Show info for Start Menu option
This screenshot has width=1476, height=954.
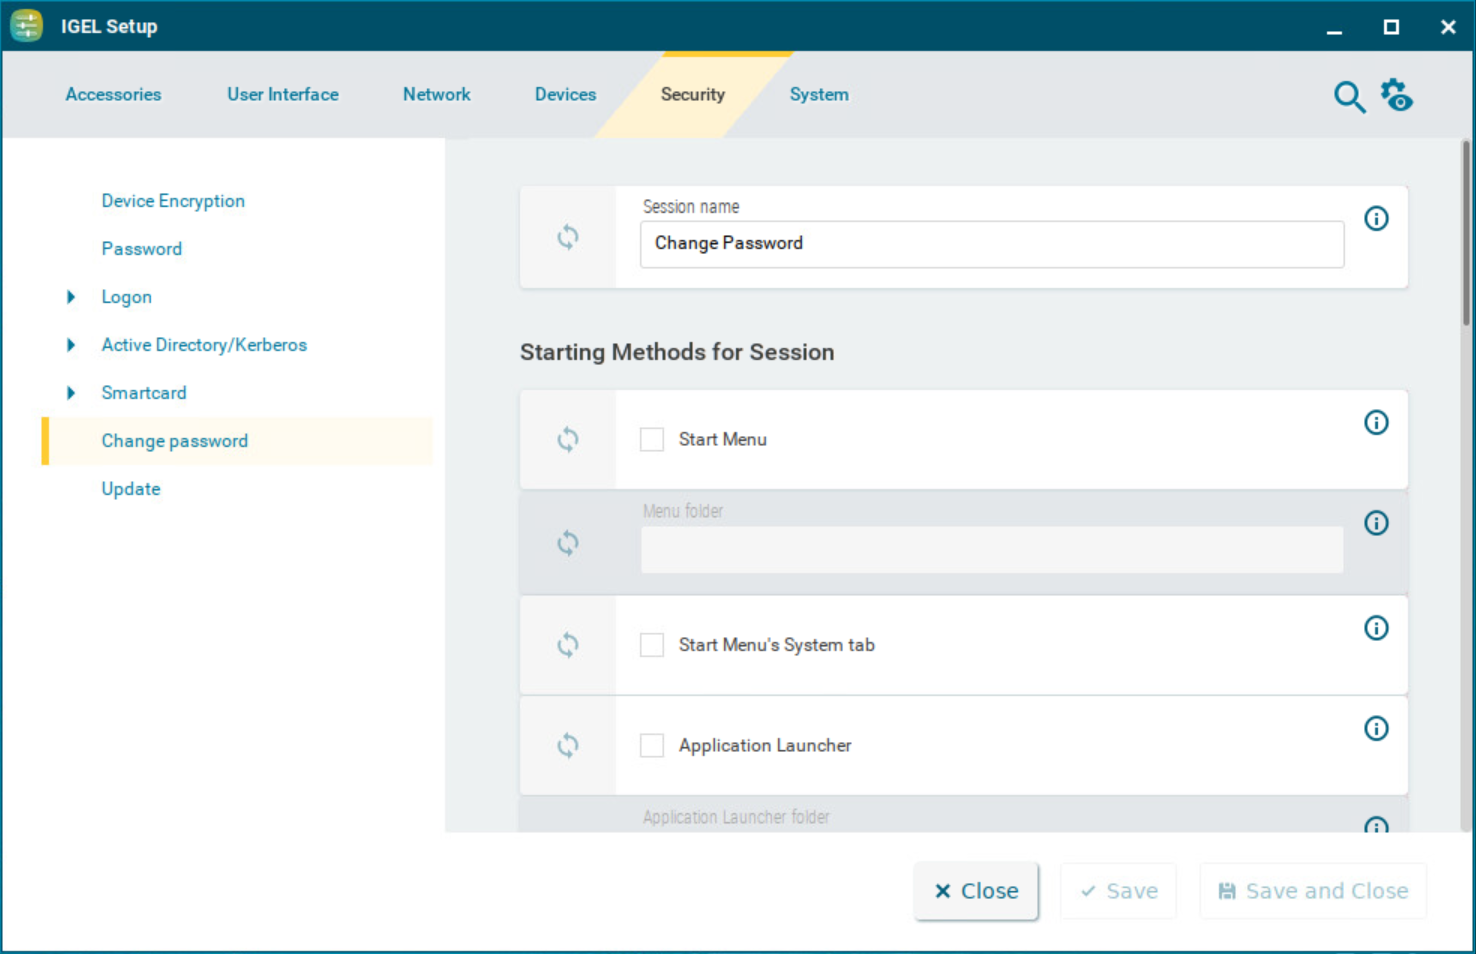tap(1376, 423)
